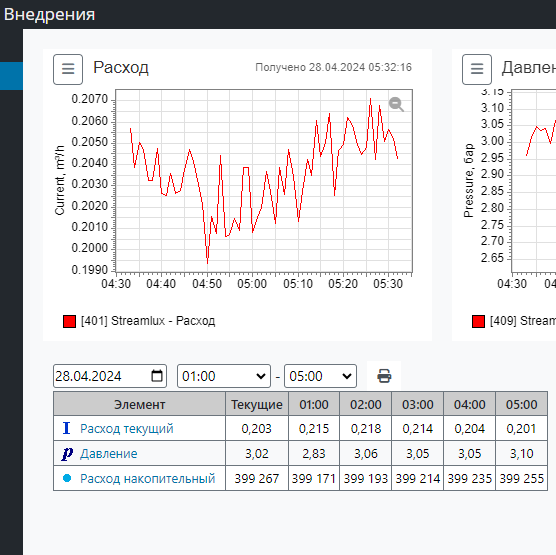Click the 01:00 column header
The height and width of the screenshot is (555, 556).
[x=314, y=404]
